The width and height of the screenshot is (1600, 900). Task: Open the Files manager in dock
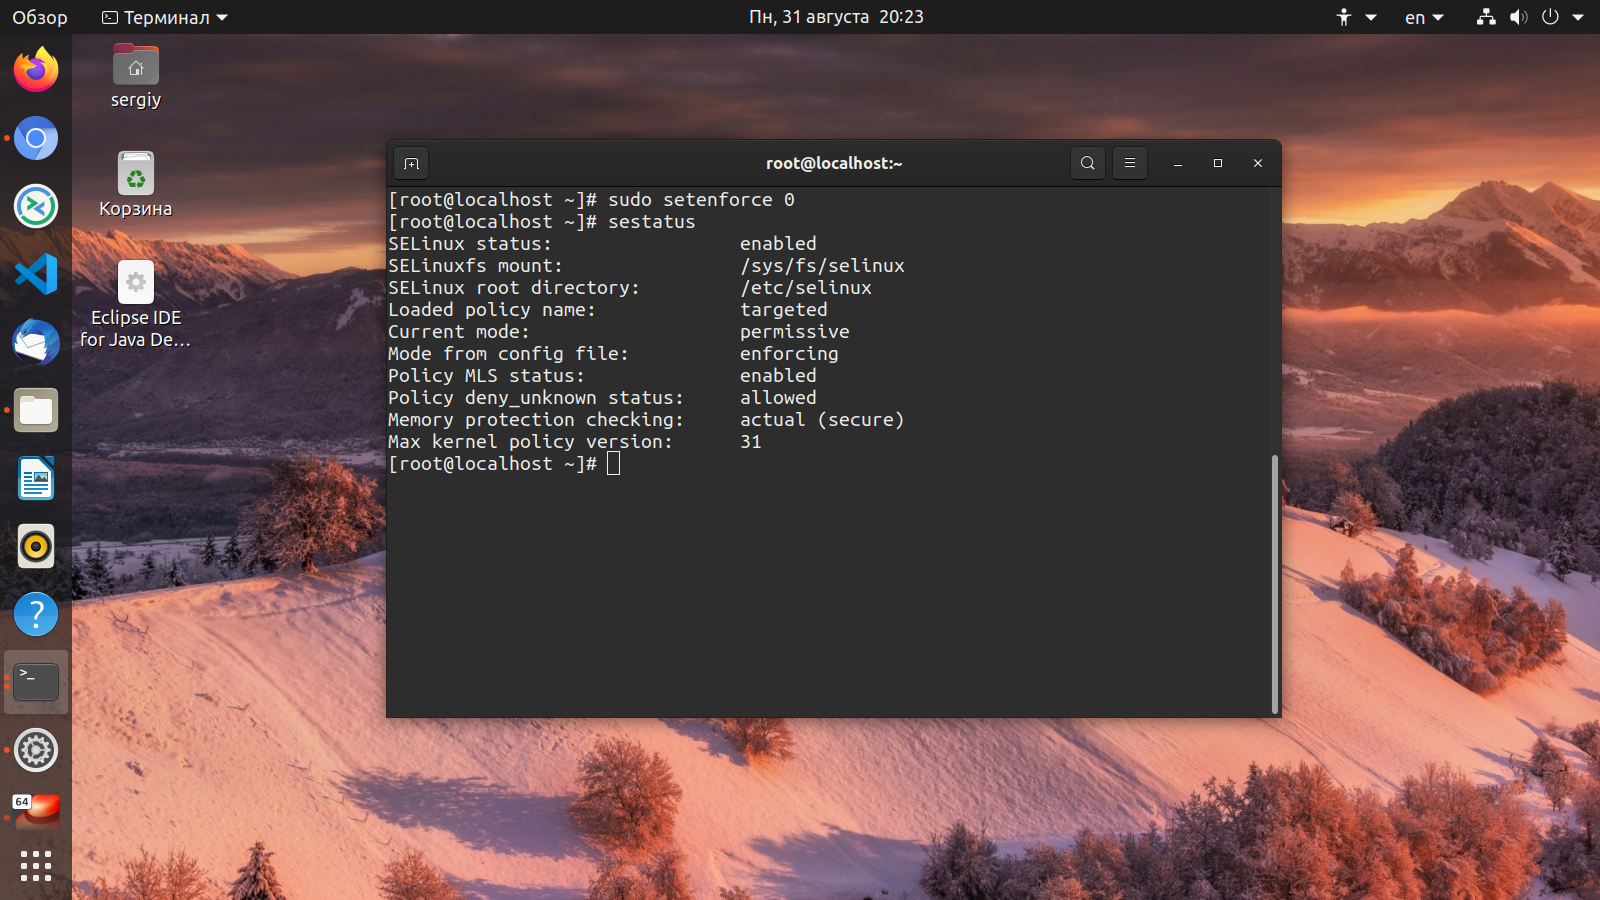36,410
